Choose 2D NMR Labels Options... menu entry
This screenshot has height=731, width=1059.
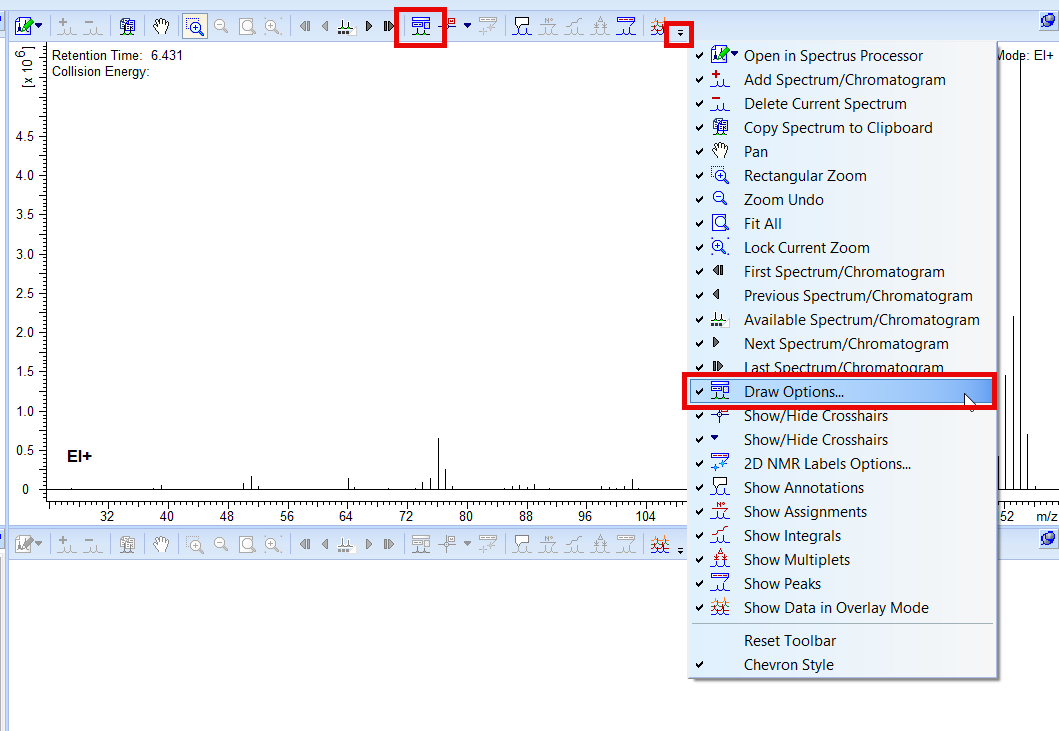pos(842,463)
